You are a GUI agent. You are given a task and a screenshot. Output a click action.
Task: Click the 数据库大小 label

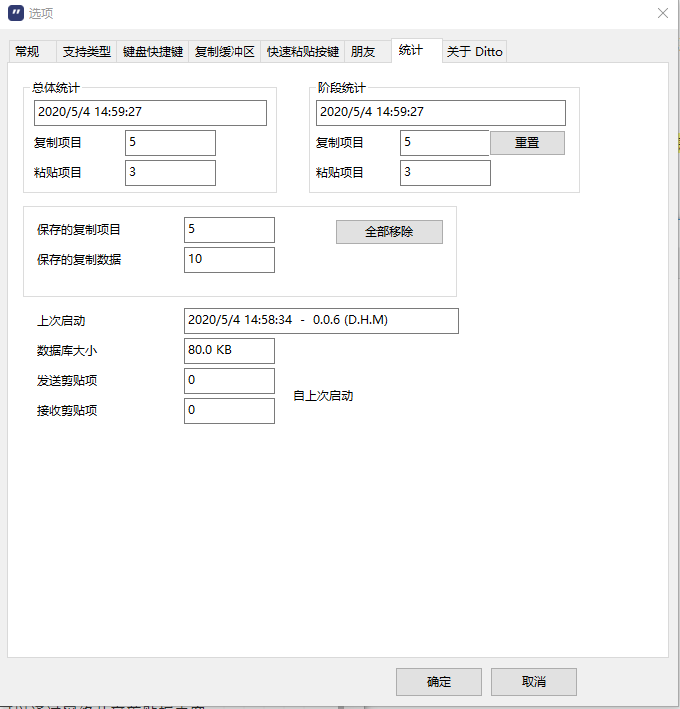(67, 351)
